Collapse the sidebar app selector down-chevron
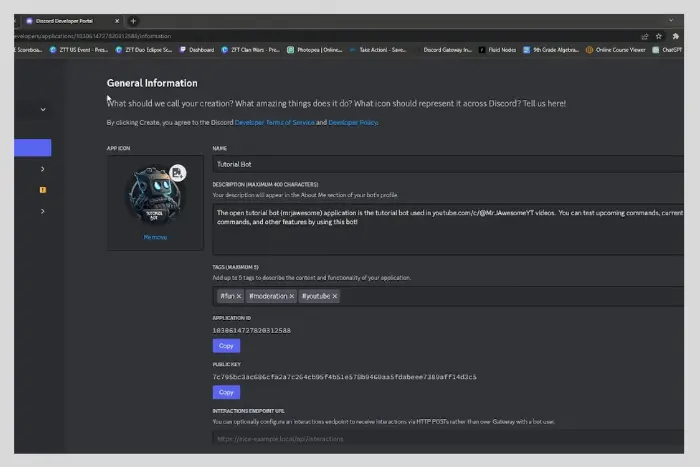Image resolution: width=700 pixels, height=467 pixels. pyautogui.click(x=43, y=109)
